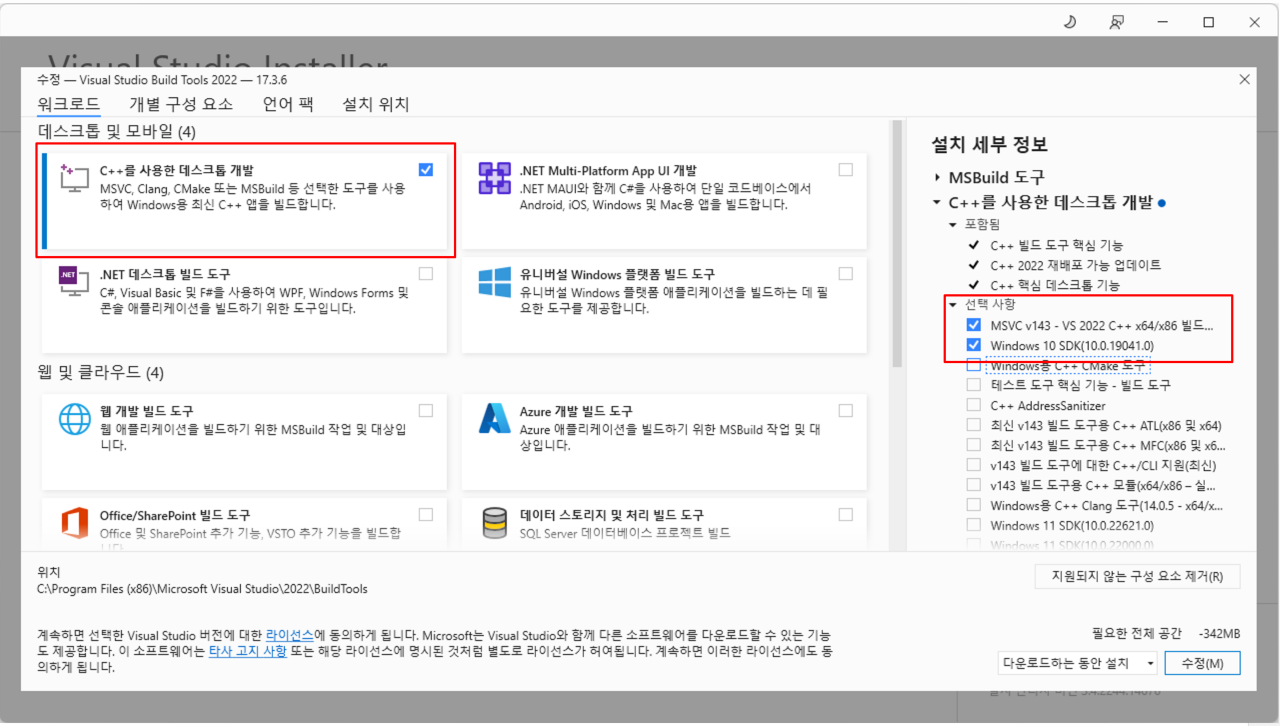The image size is (1280, 726).
Task: Click the Azure 개발 빌드 도구 icon
Action: (x=495, y=418)
